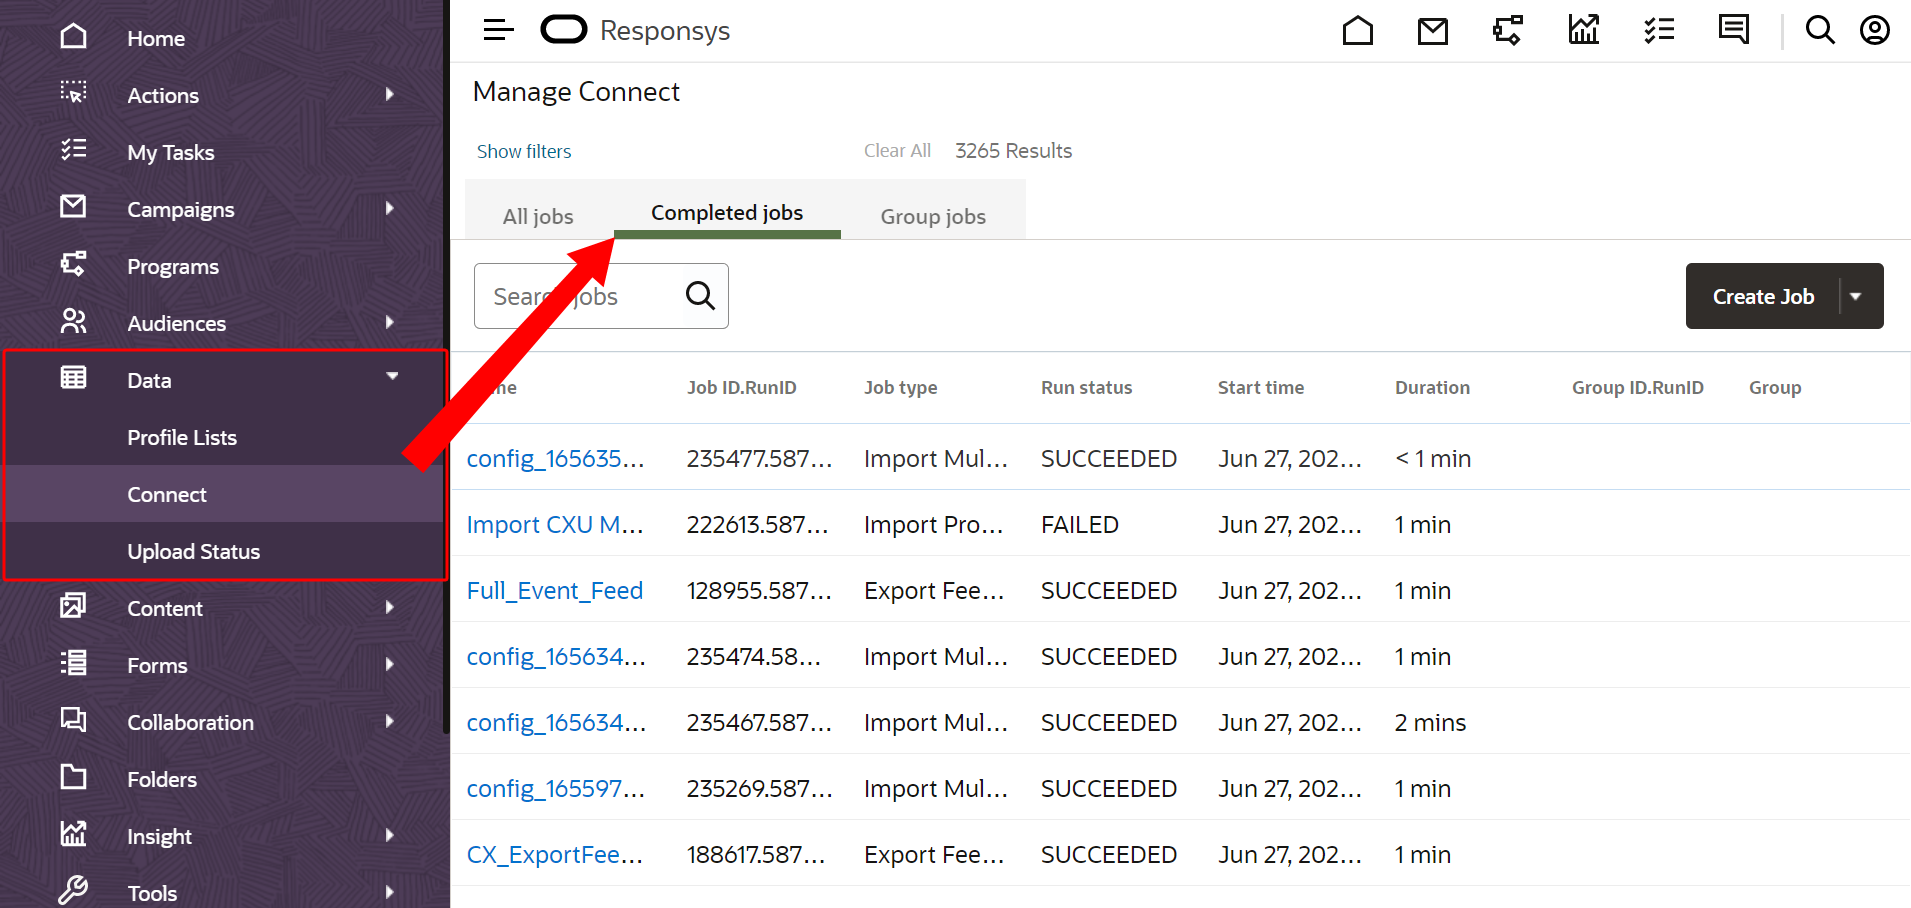The height and width of the screenshot is (908, 1911).
Task: Click the Audiences people icon in sidebar
Action: click(73, 321)
